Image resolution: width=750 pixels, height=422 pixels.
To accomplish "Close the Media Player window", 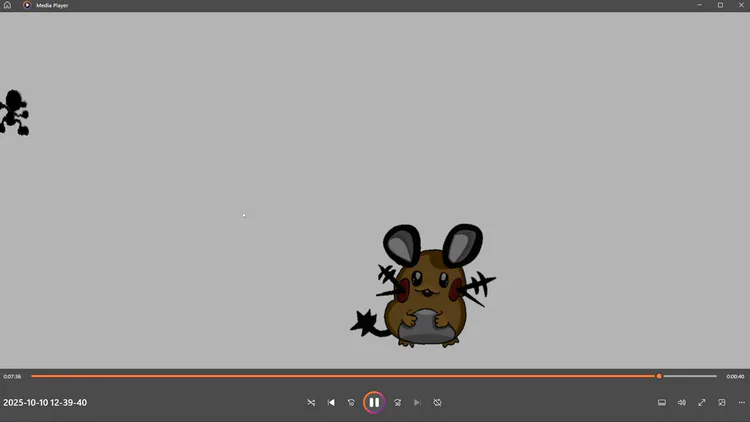I will [x=741, y=5].
